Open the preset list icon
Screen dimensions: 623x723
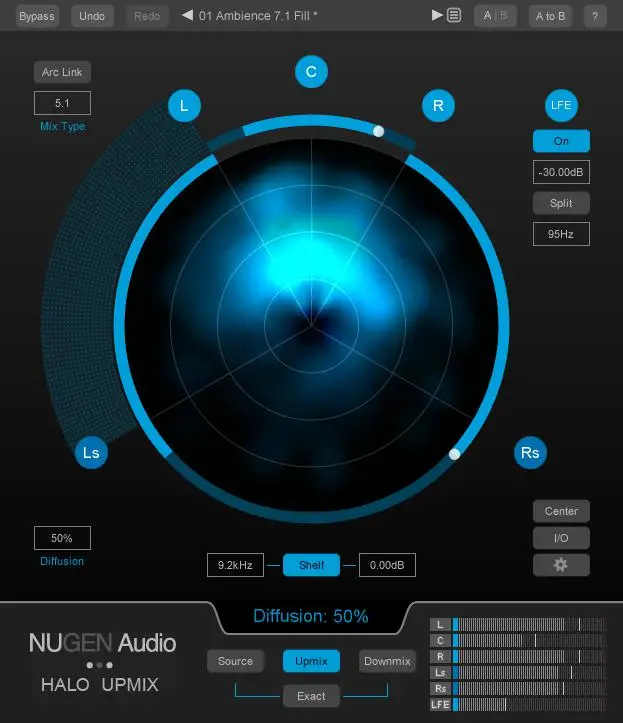[454, 16]
